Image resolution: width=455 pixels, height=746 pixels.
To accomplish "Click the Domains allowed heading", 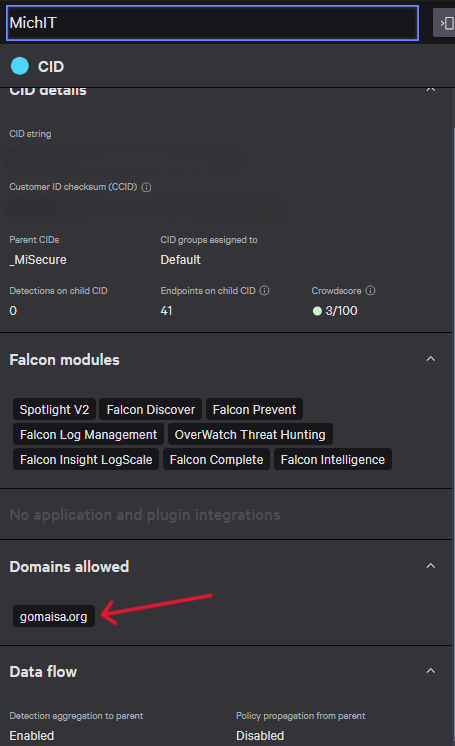I will click(69, 567).
